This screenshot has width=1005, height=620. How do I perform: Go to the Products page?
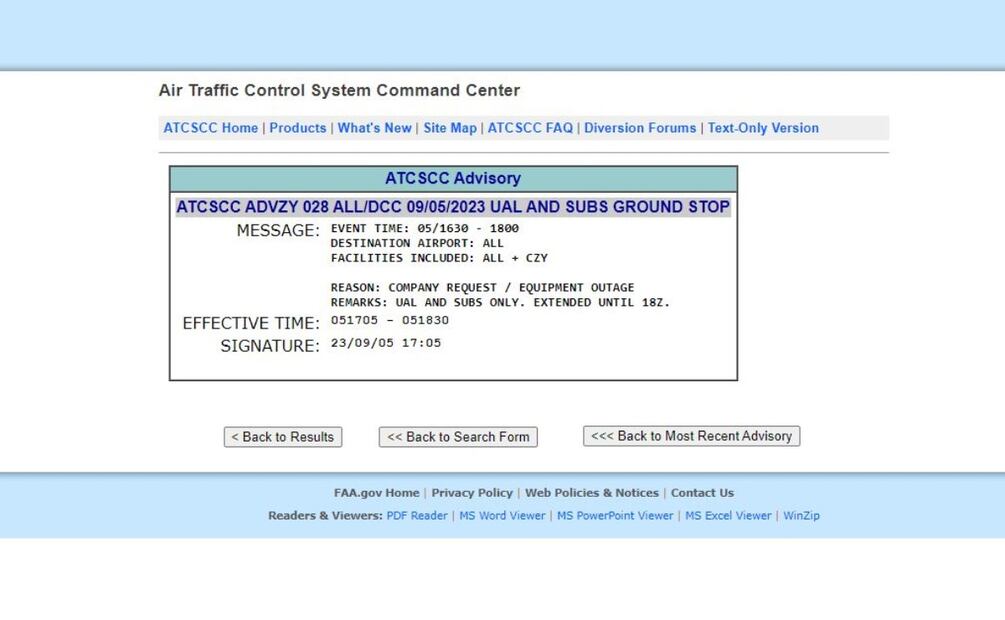[297, 128]
